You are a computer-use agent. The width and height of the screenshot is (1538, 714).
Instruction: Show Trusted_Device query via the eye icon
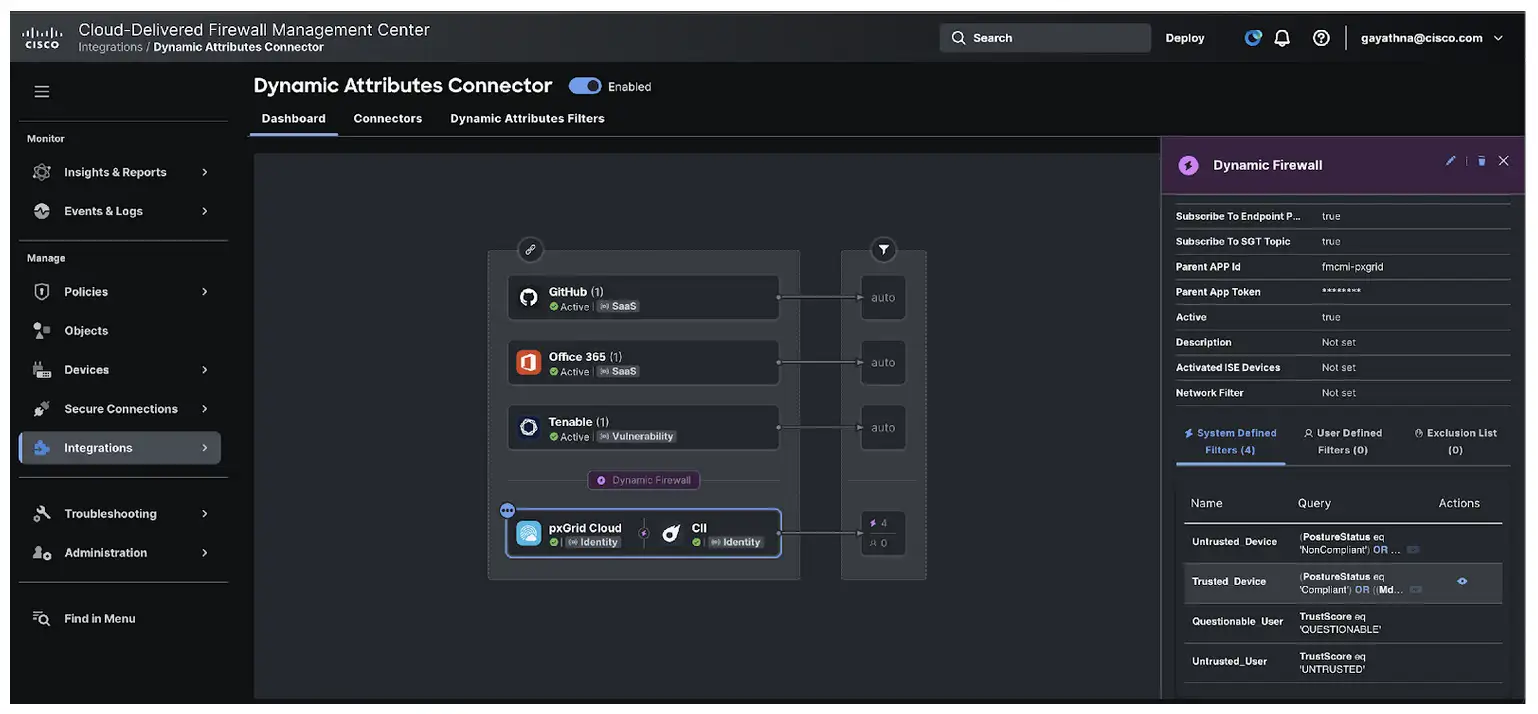[x=1462, y=580]
